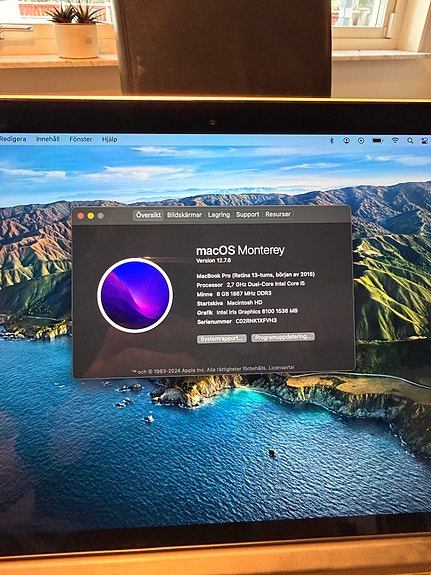Click the circled play menu bar icon
The image size is (431, 575).
(361, 140)
